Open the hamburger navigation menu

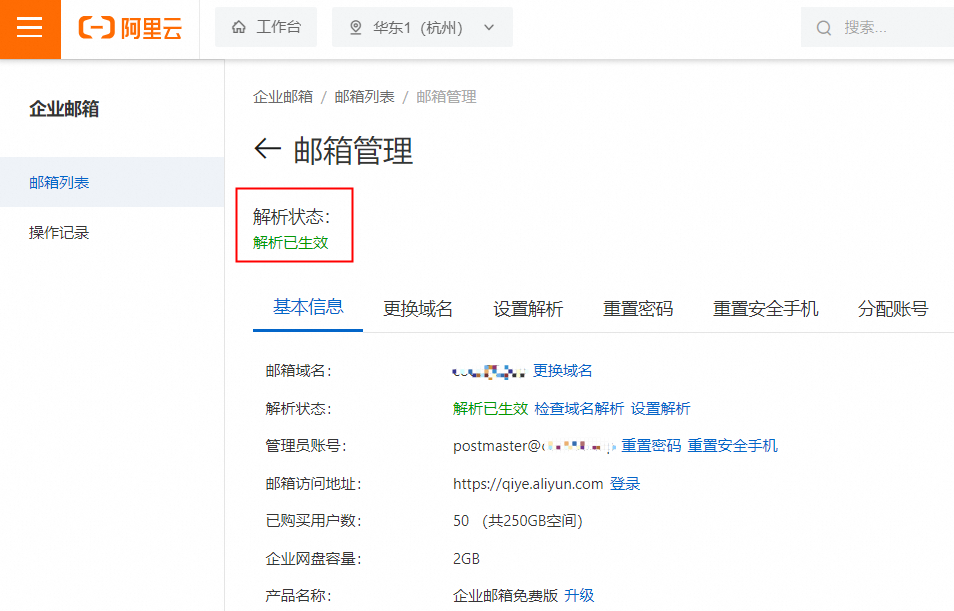pos(29,28)
